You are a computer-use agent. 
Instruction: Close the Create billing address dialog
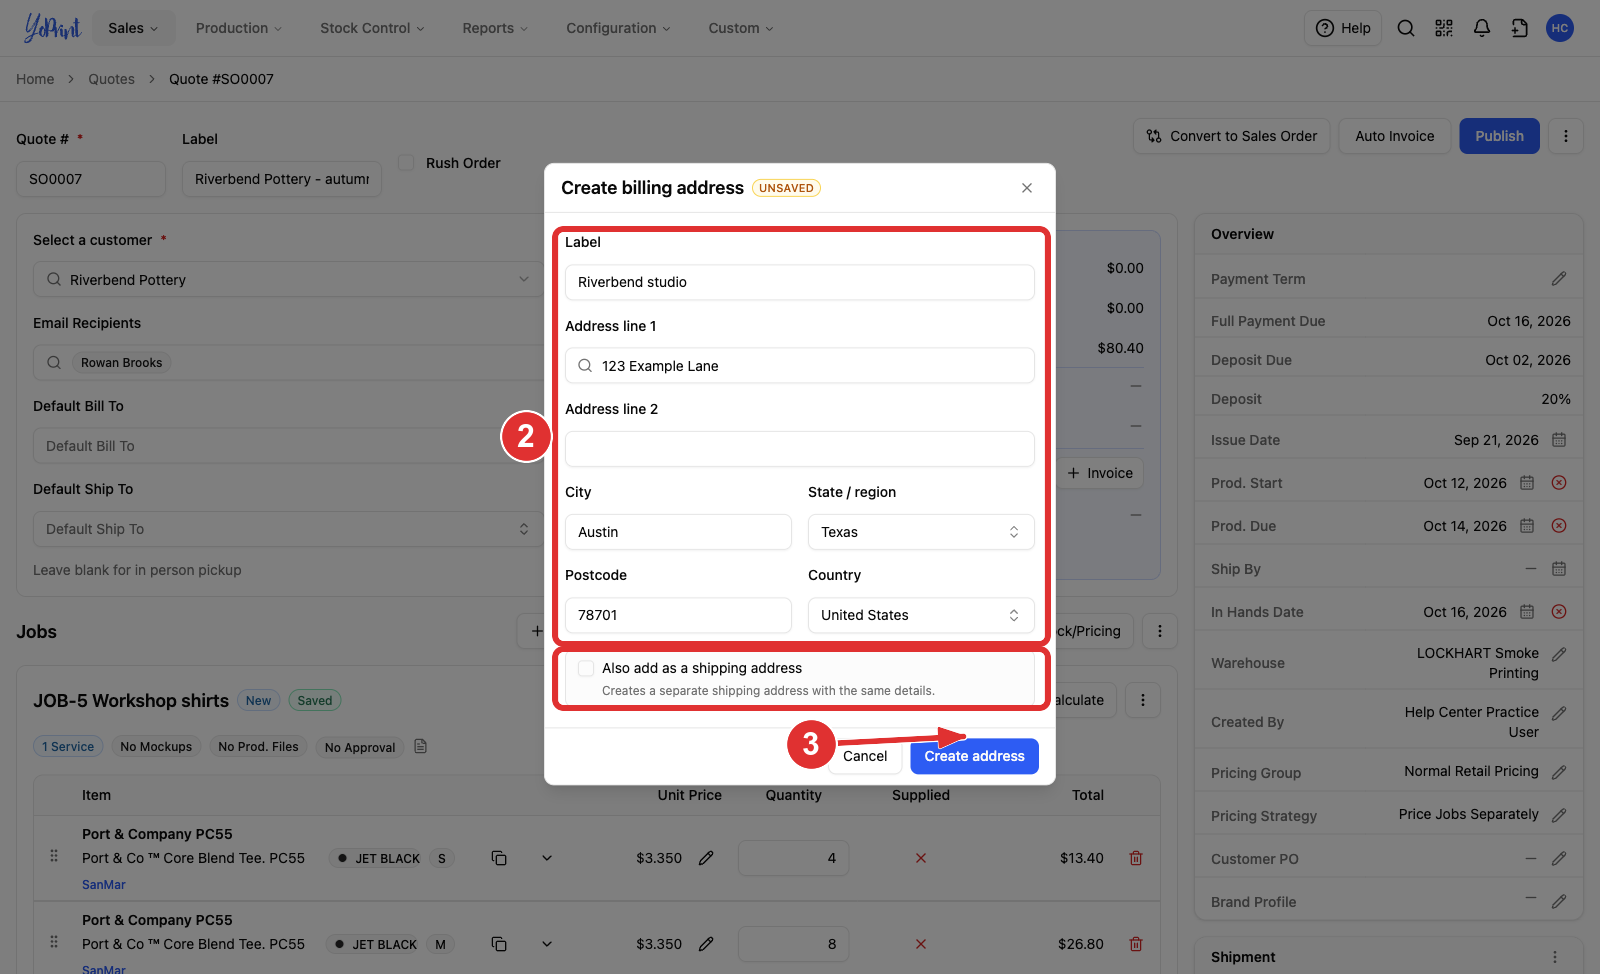click(x=1027, y=188)
